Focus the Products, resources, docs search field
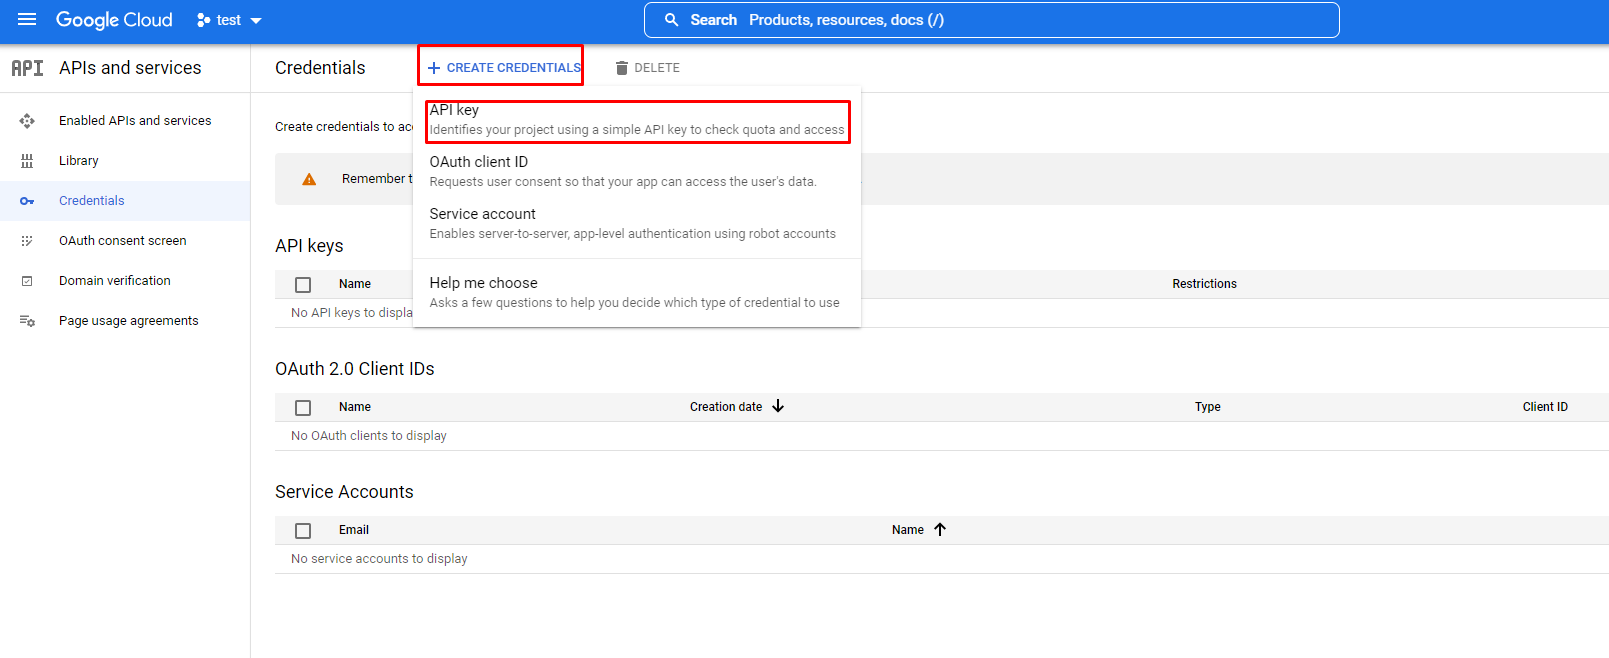Image resolution: width=1609 pixels, height=658 pixels. [x=992, y=20]
